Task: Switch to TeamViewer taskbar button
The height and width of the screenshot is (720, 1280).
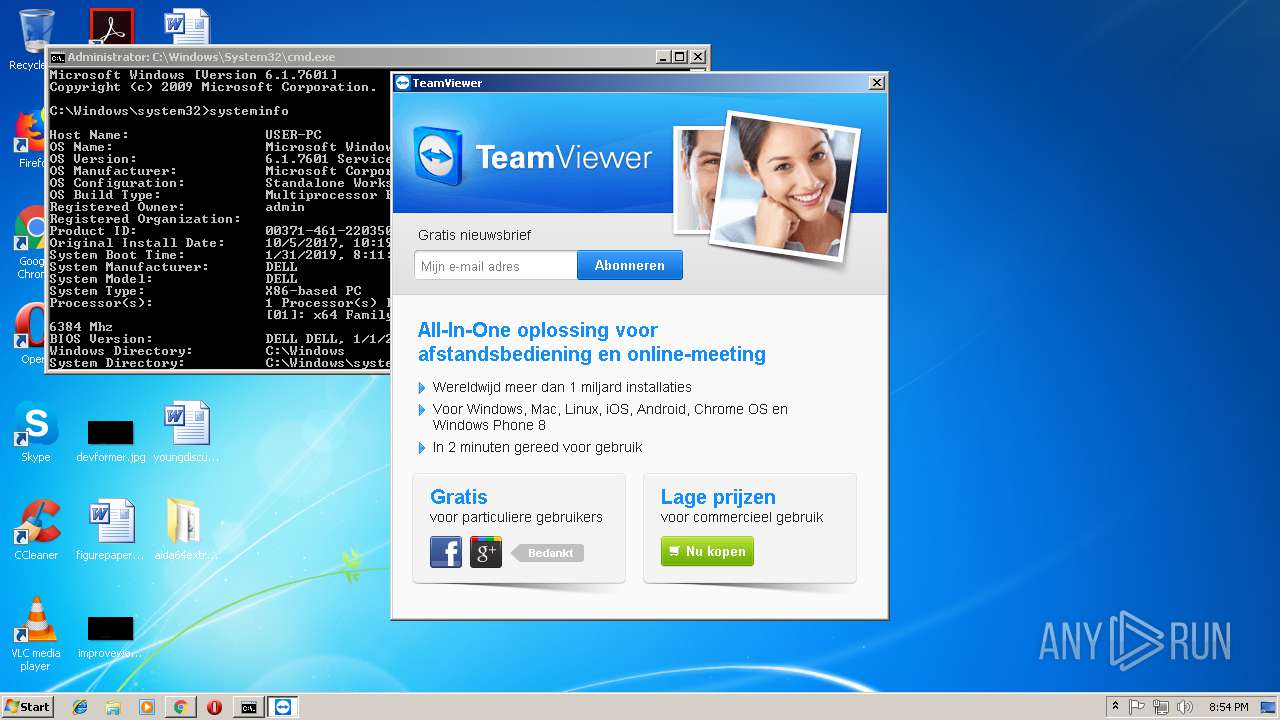Action: click(x=283, y=707)
